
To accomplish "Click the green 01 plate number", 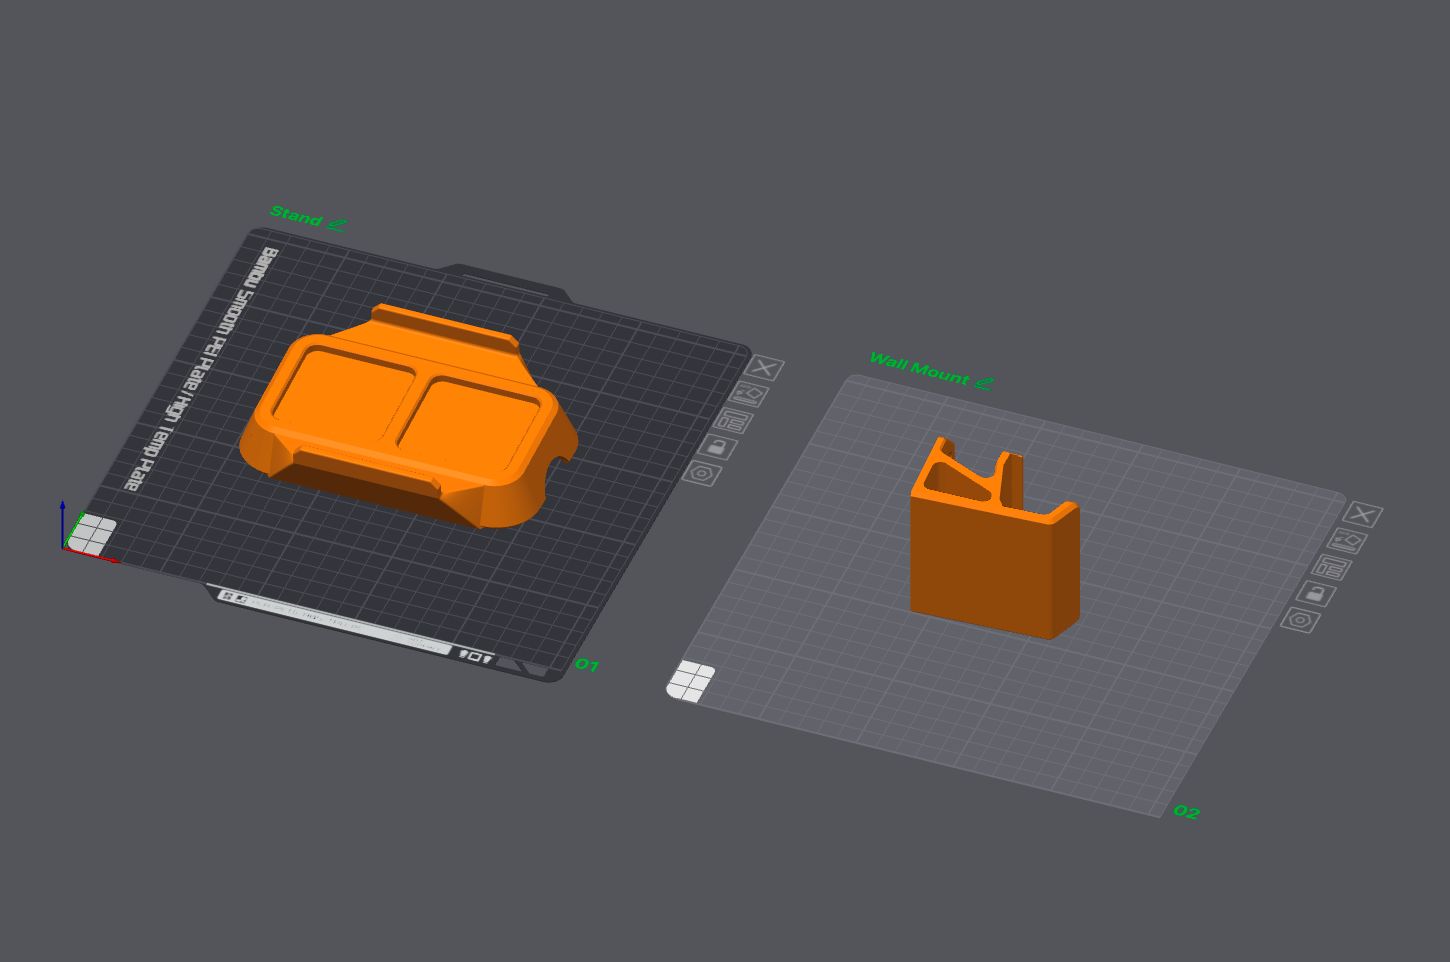I will [587, 665].
